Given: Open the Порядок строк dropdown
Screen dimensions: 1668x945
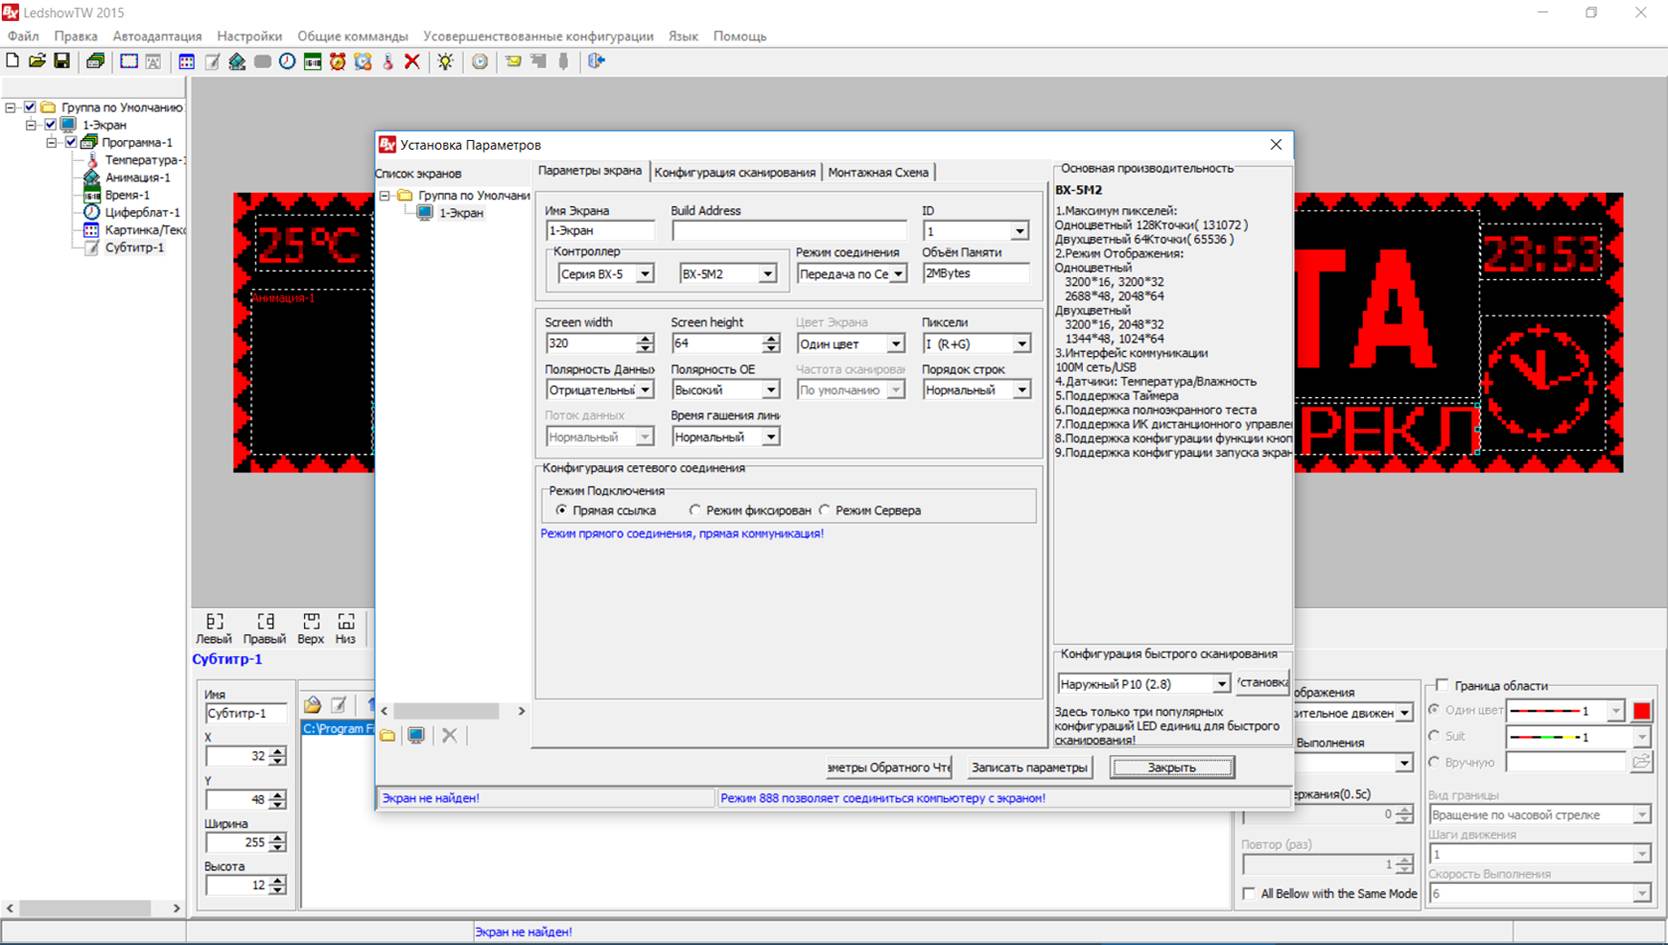Looking at the screenshot, I should tap(1021, 390).
